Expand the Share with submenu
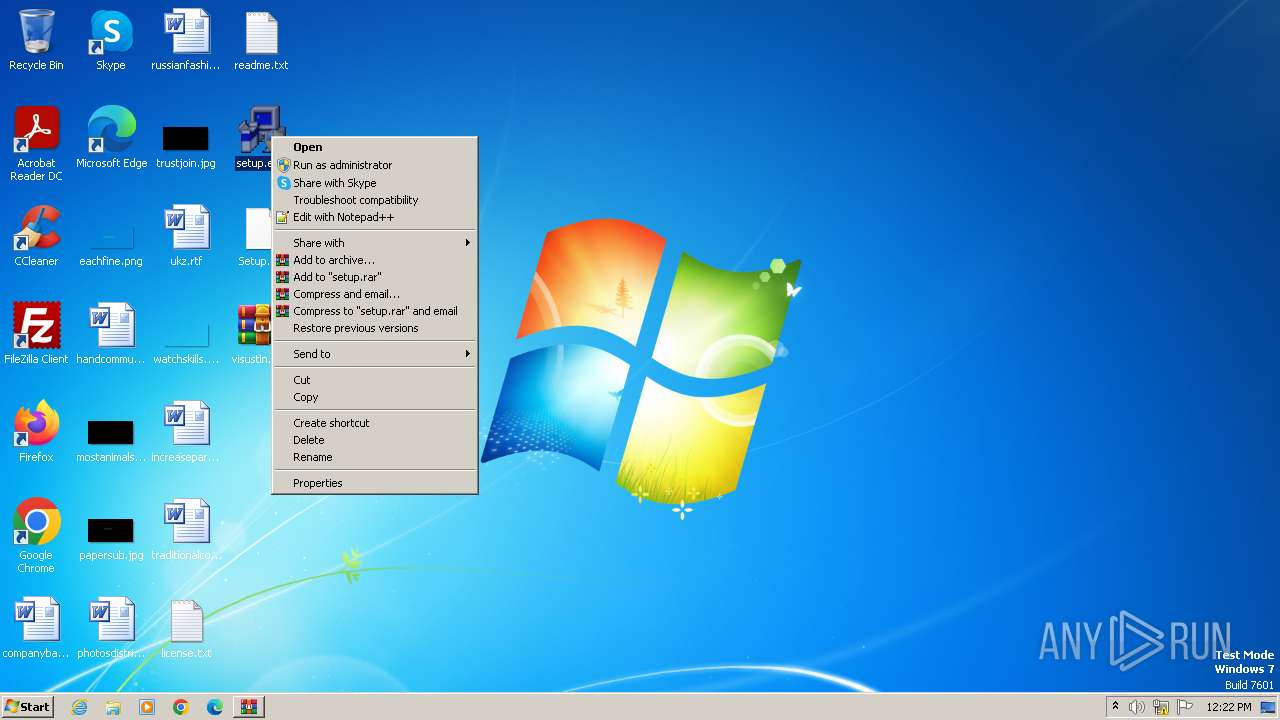1280x720 pixels. [x=375, y=243]
